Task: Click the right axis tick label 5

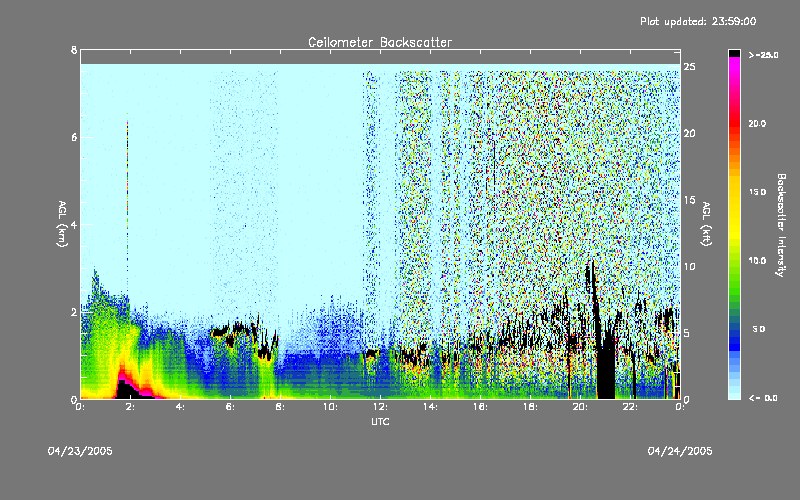Action: coord(687,333)
